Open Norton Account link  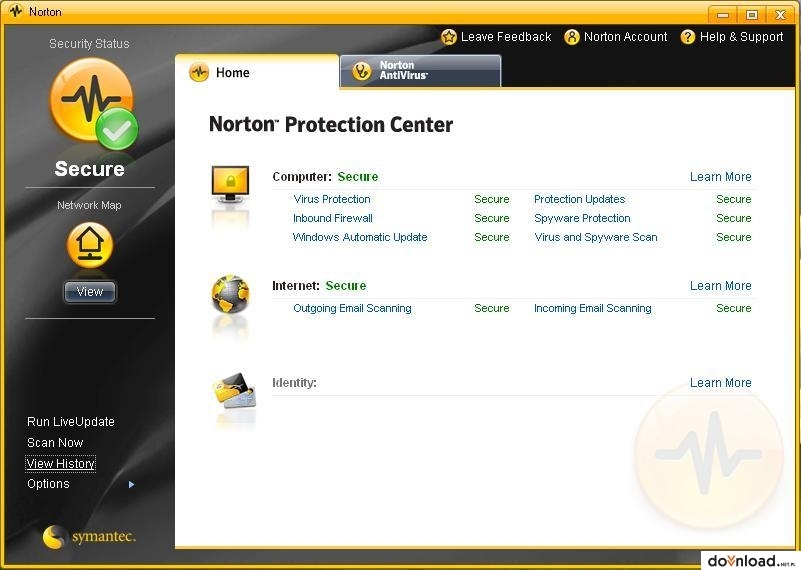[625, 37]
